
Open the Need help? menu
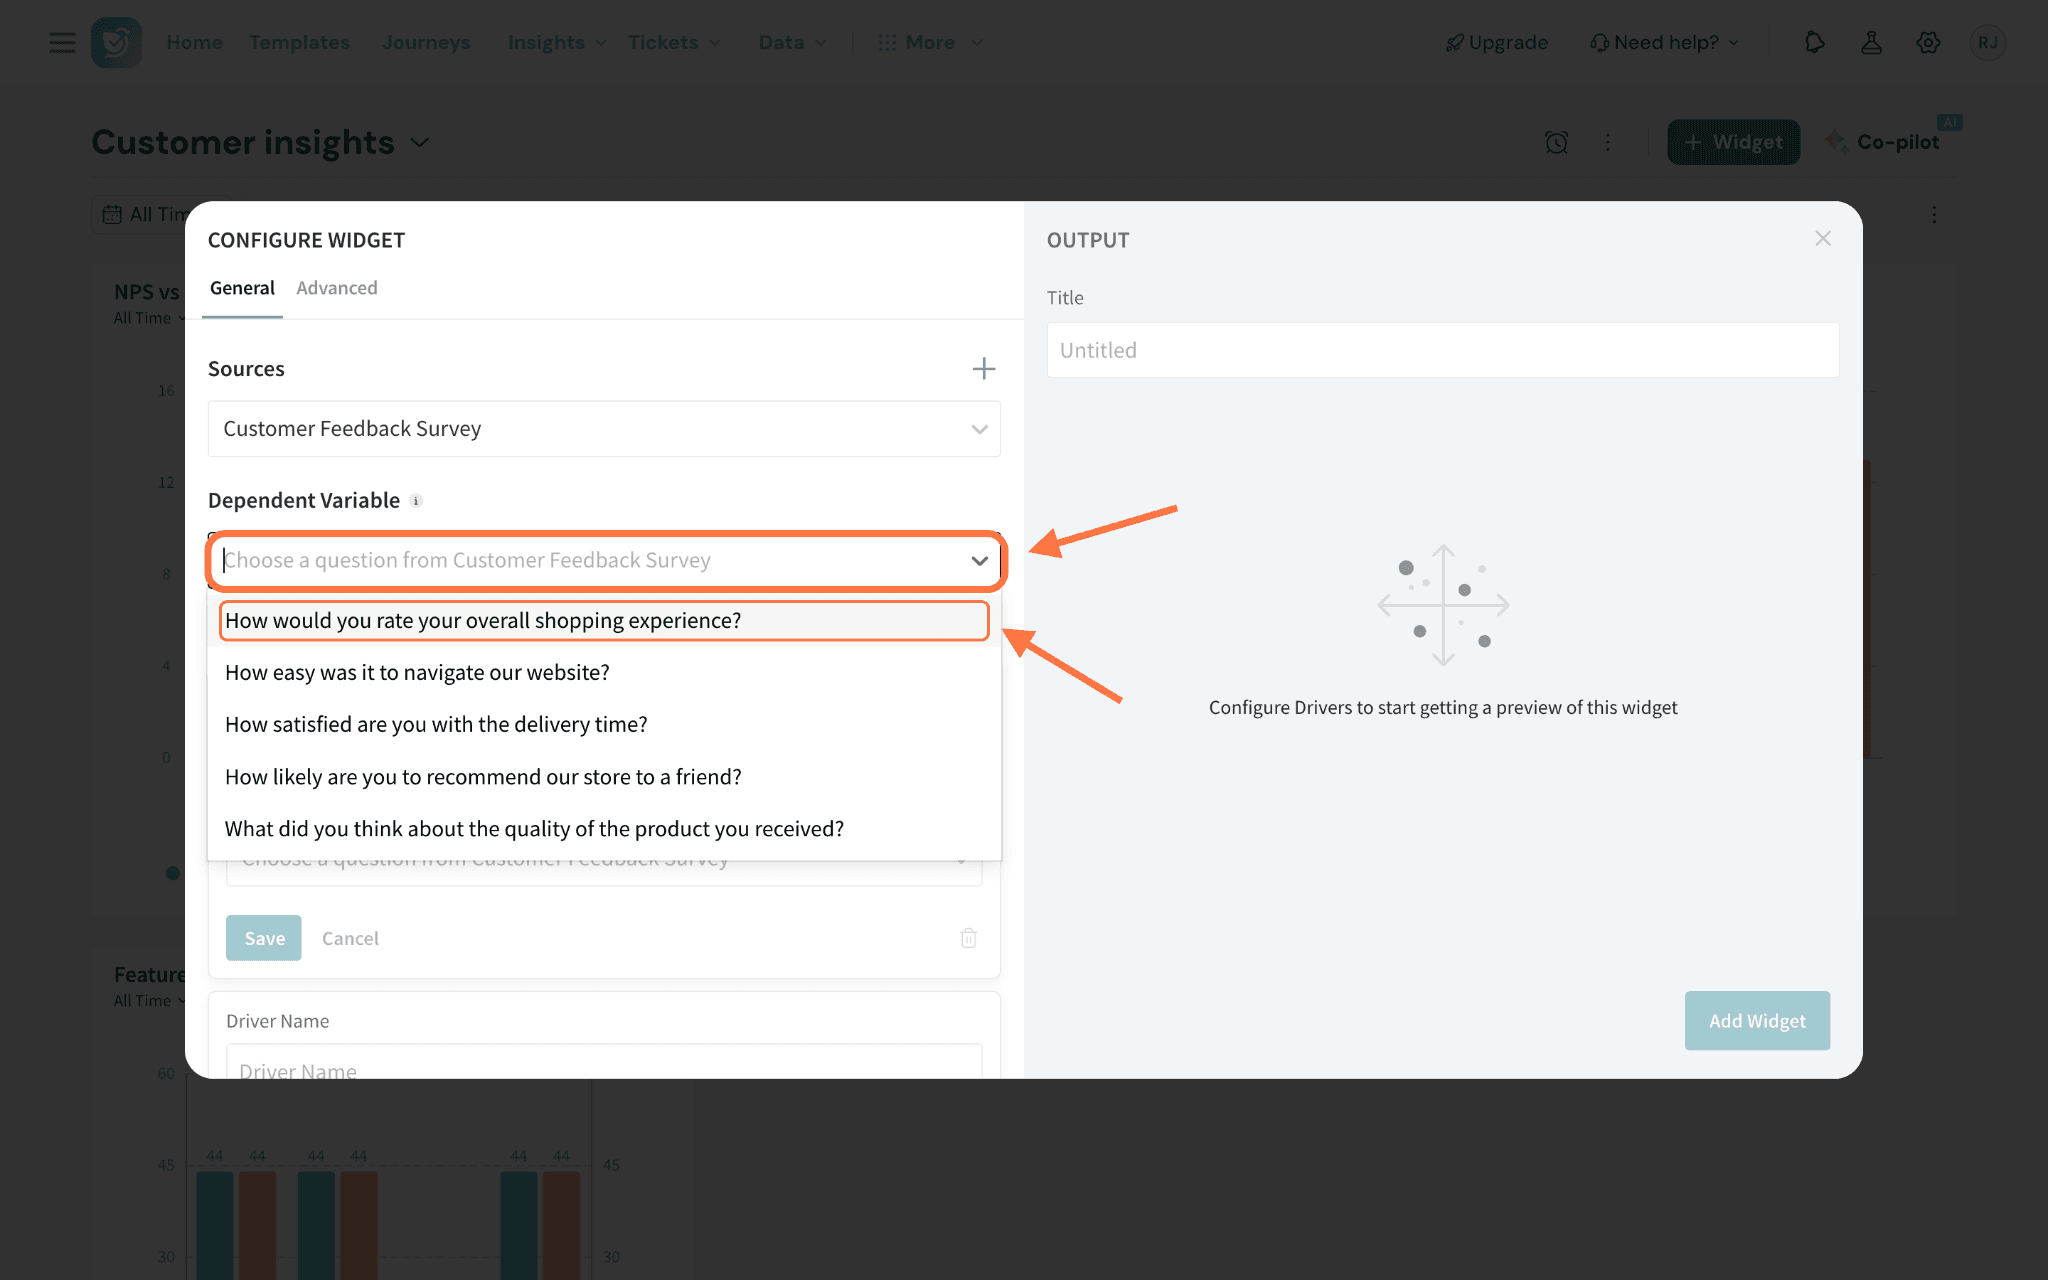[1664, 42]
